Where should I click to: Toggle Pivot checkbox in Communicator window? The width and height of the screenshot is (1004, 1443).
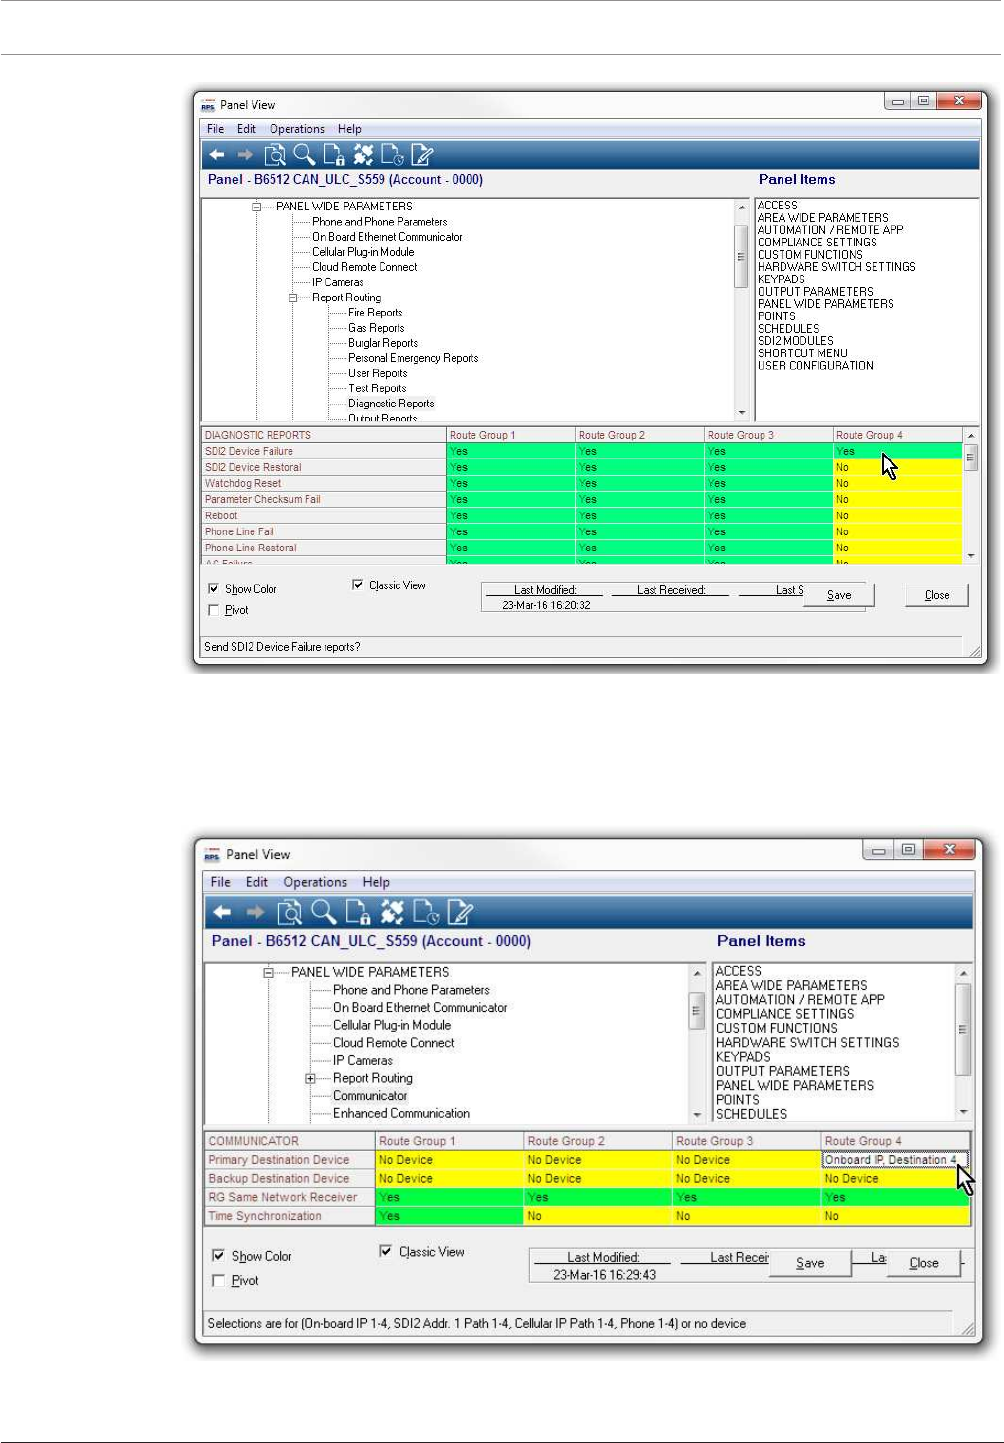coord(218,1280)
